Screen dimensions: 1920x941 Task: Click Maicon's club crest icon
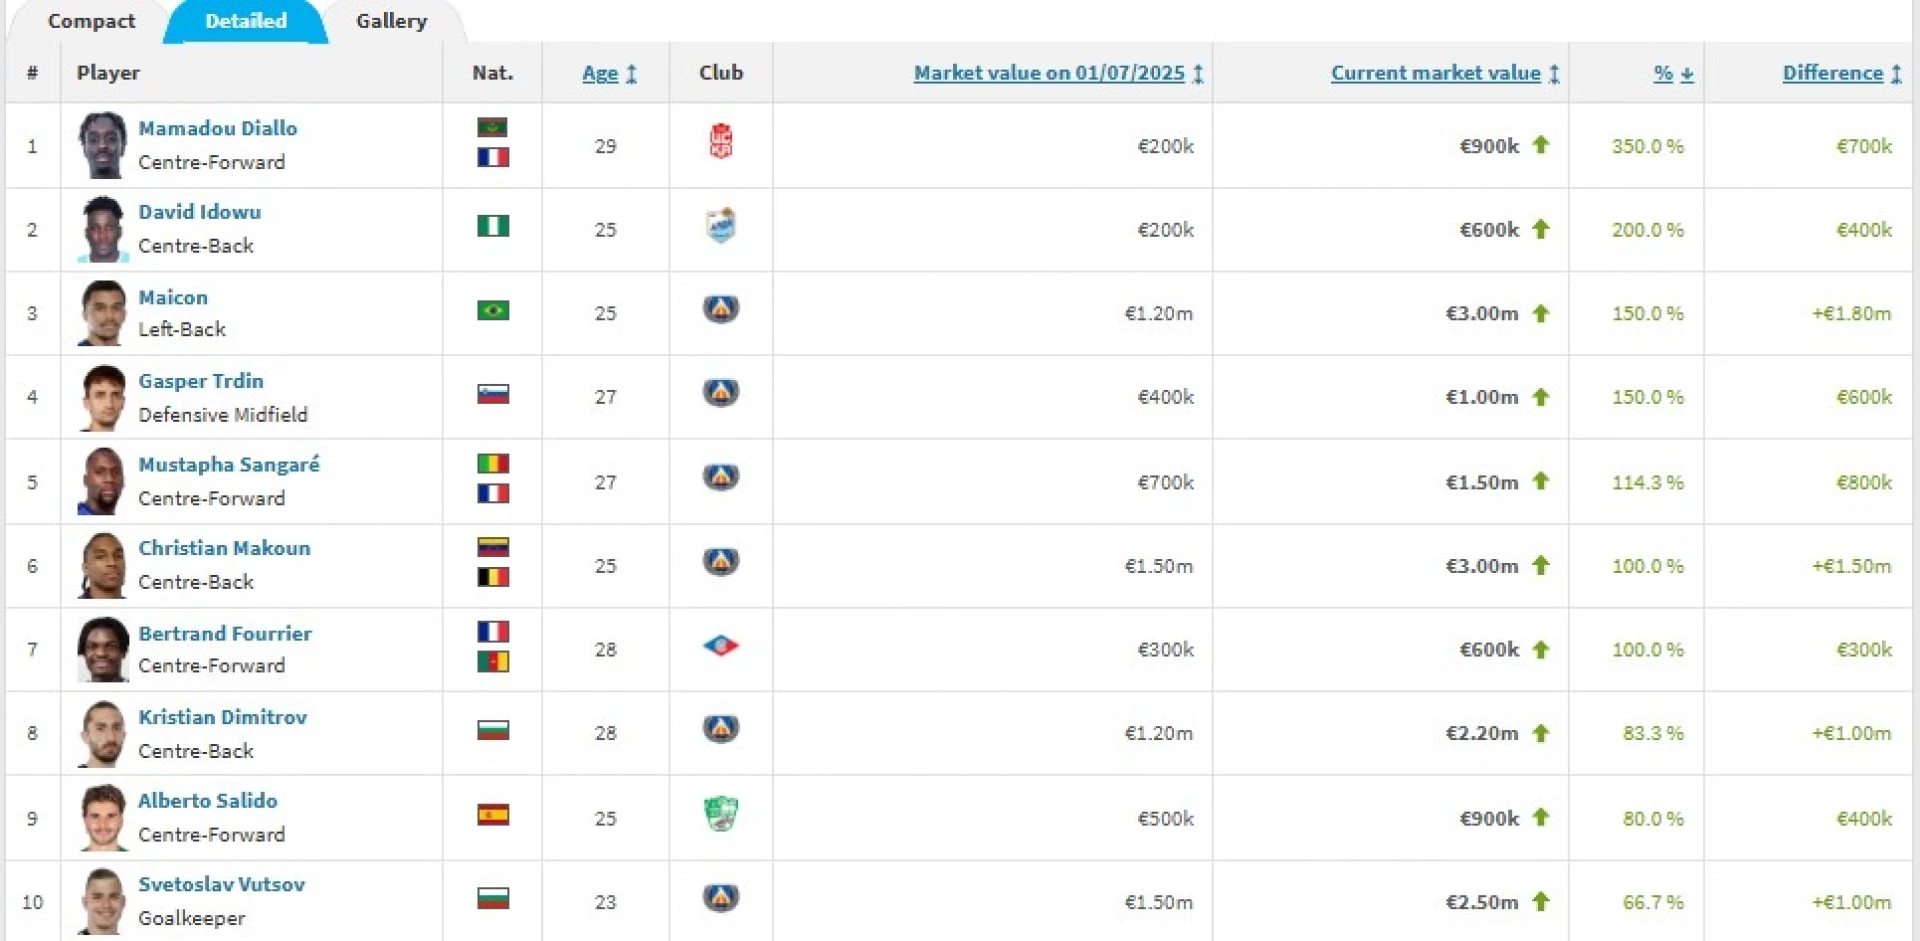[x=720, y=310]
